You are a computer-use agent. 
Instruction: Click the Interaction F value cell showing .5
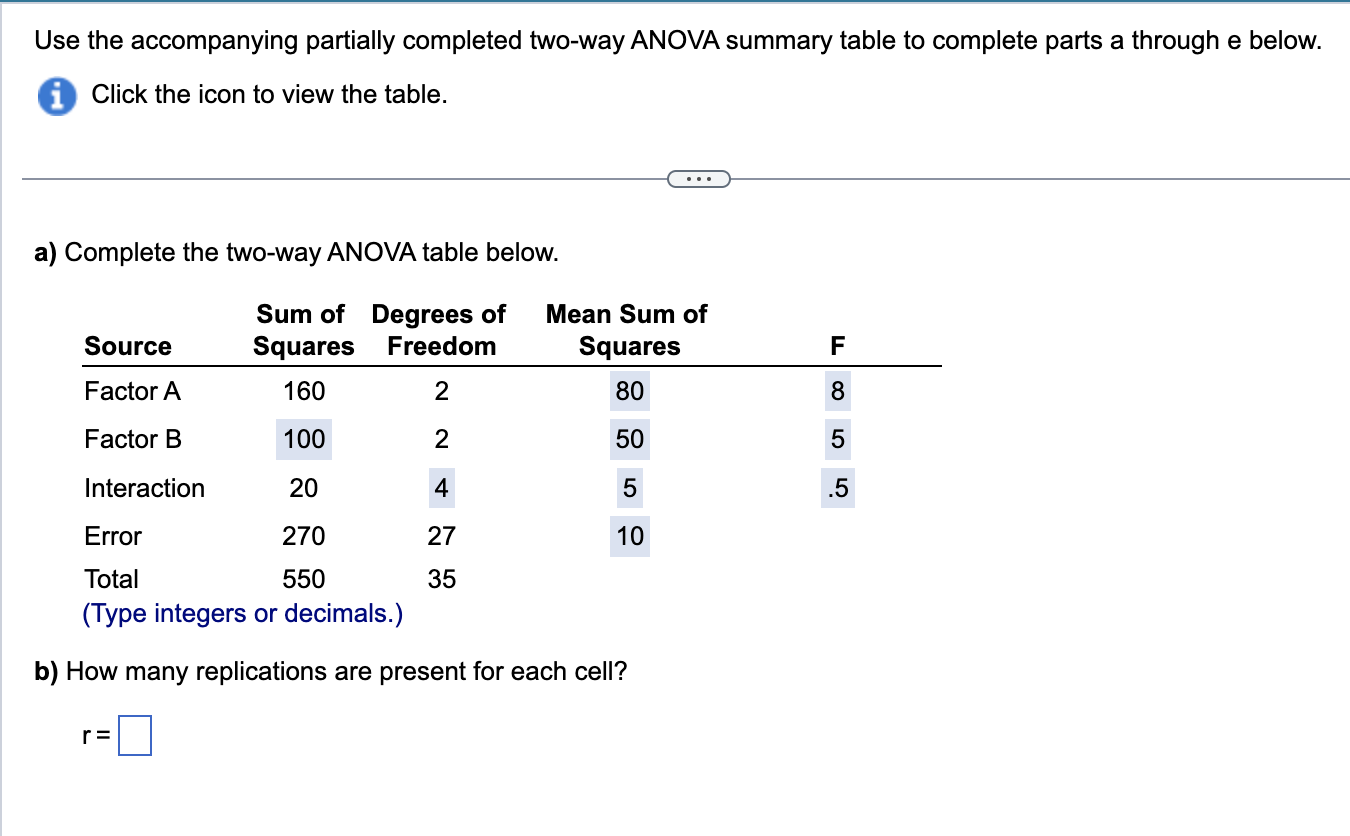(x=836, y=488)
